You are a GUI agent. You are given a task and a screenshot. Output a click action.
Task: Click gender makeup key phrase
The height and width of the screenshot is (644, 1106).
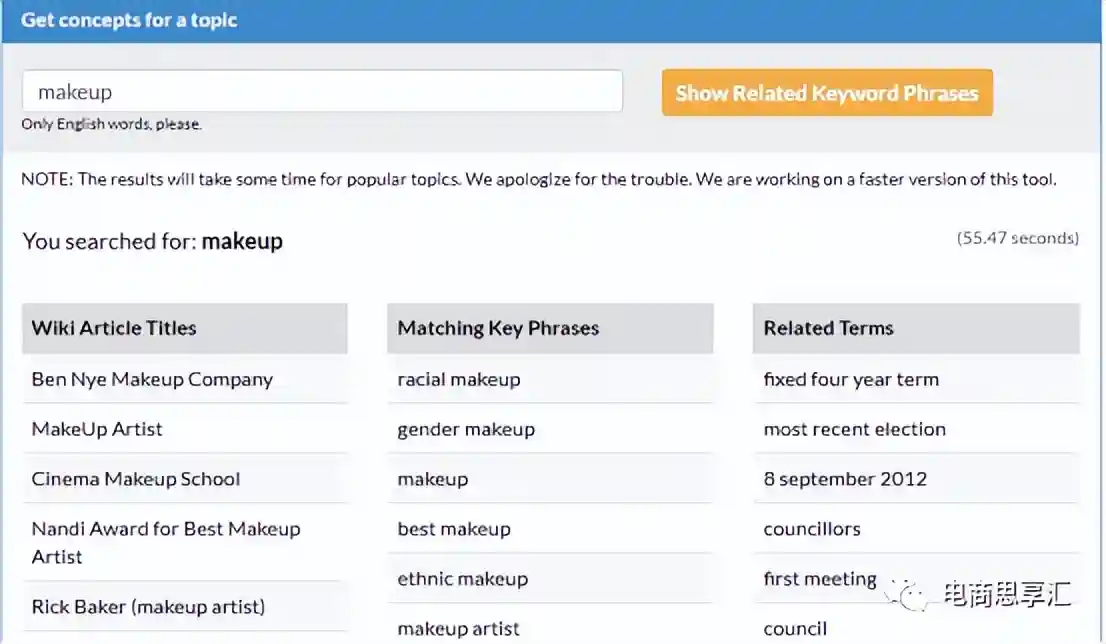pos(466,429)
